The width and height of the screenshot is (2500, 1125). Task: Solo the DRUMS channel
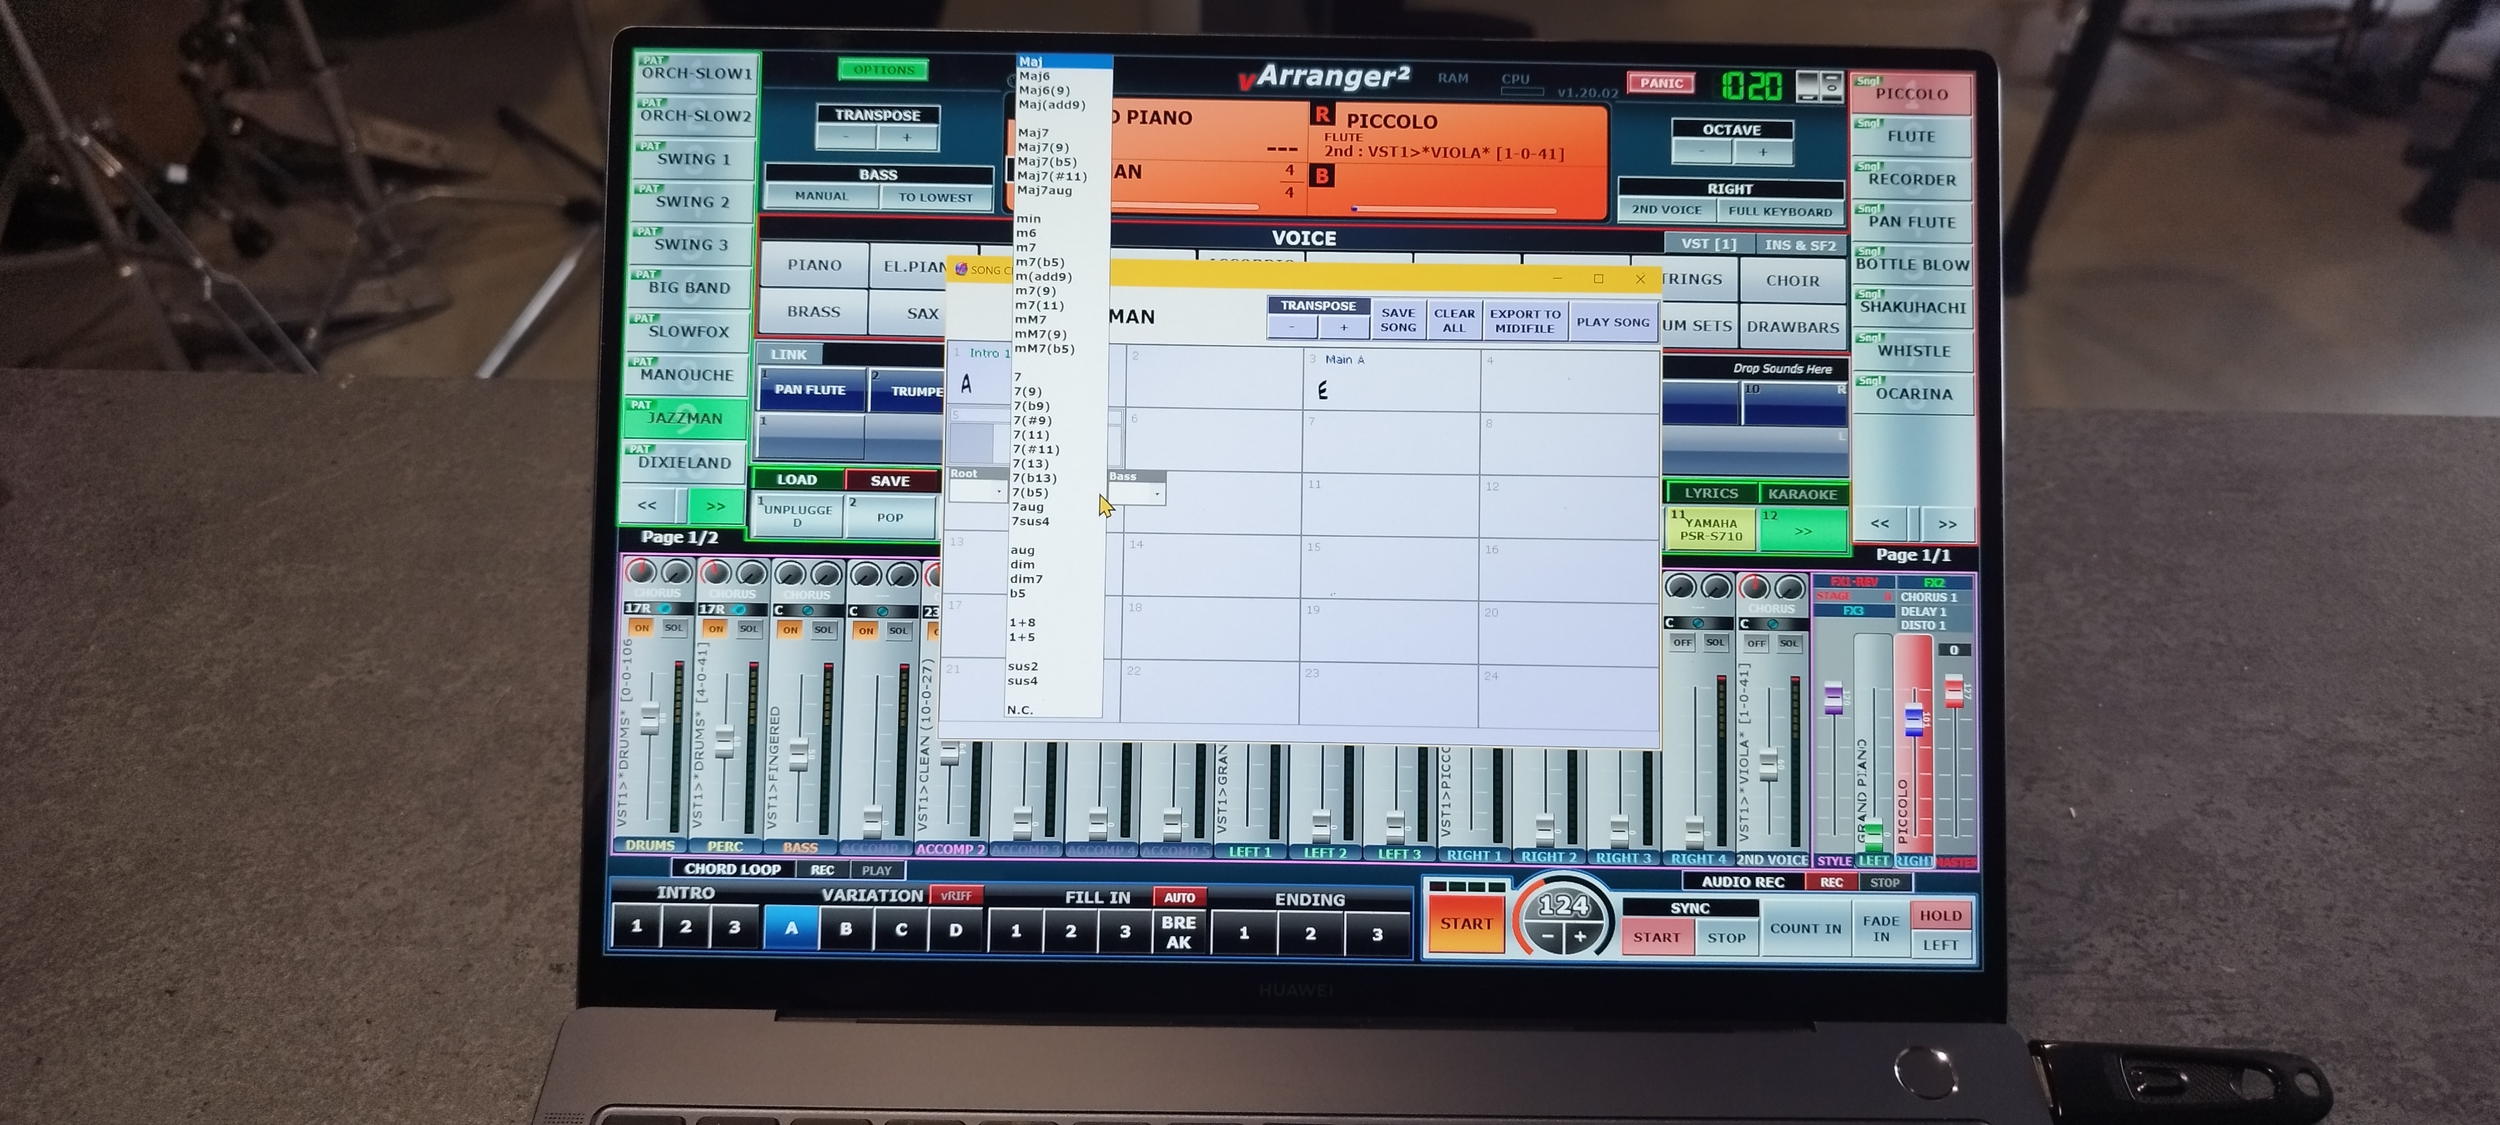pyautogui.click(x=674, y=627)
